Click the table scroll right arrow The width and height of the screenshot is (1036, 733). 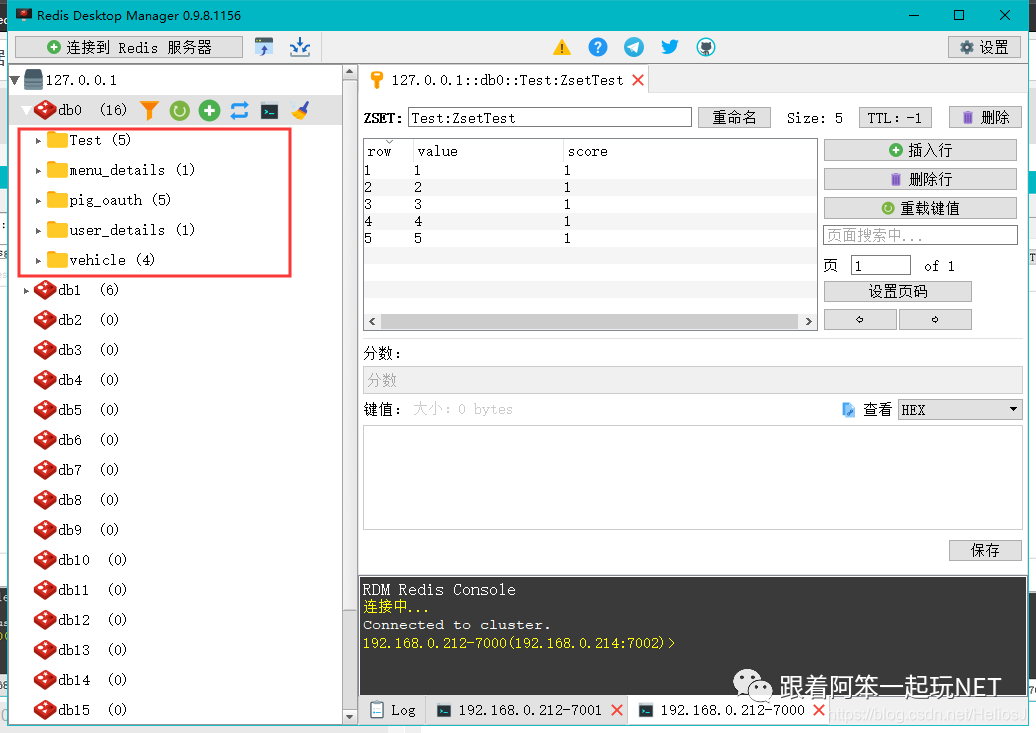click(x=808, y=321)
